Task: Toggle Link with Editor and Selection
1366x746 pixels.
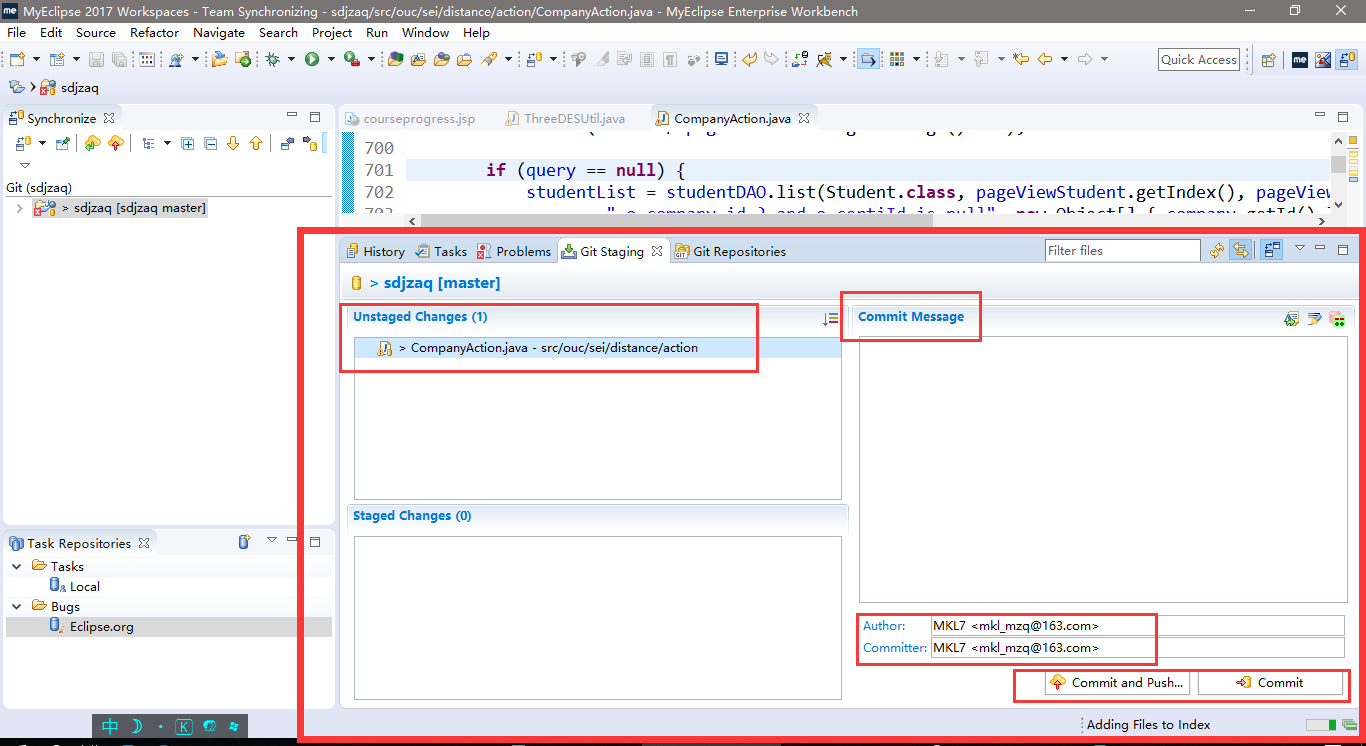Action: pyautogui.click(x=1239, y=251)
